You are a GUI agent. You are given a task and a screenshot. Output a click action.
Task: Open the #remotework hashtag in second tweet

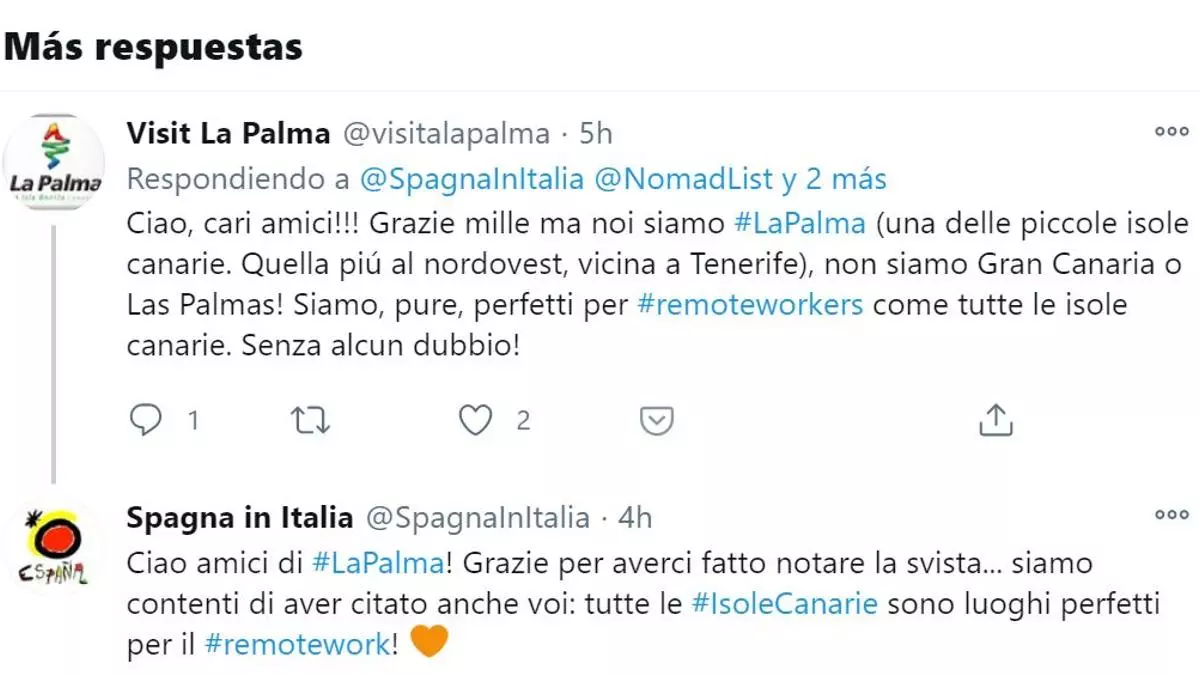coord(296,644)
